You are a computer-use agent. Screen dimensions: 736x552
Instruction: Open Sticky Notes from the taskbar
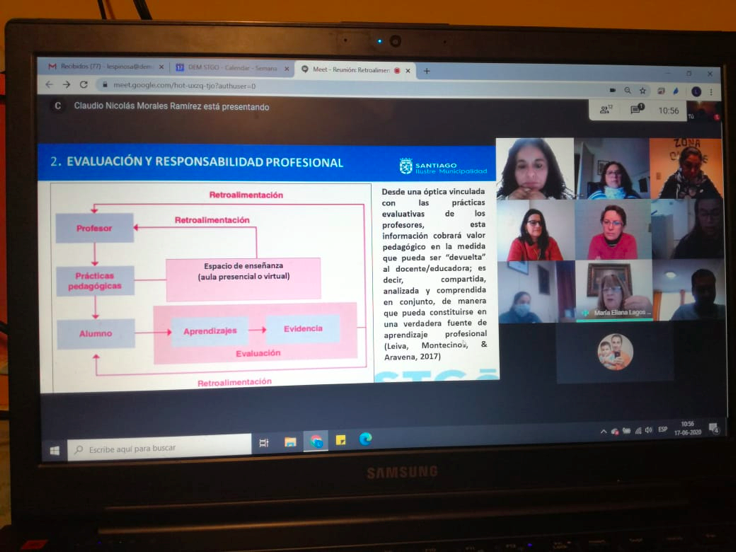[341, 440]
